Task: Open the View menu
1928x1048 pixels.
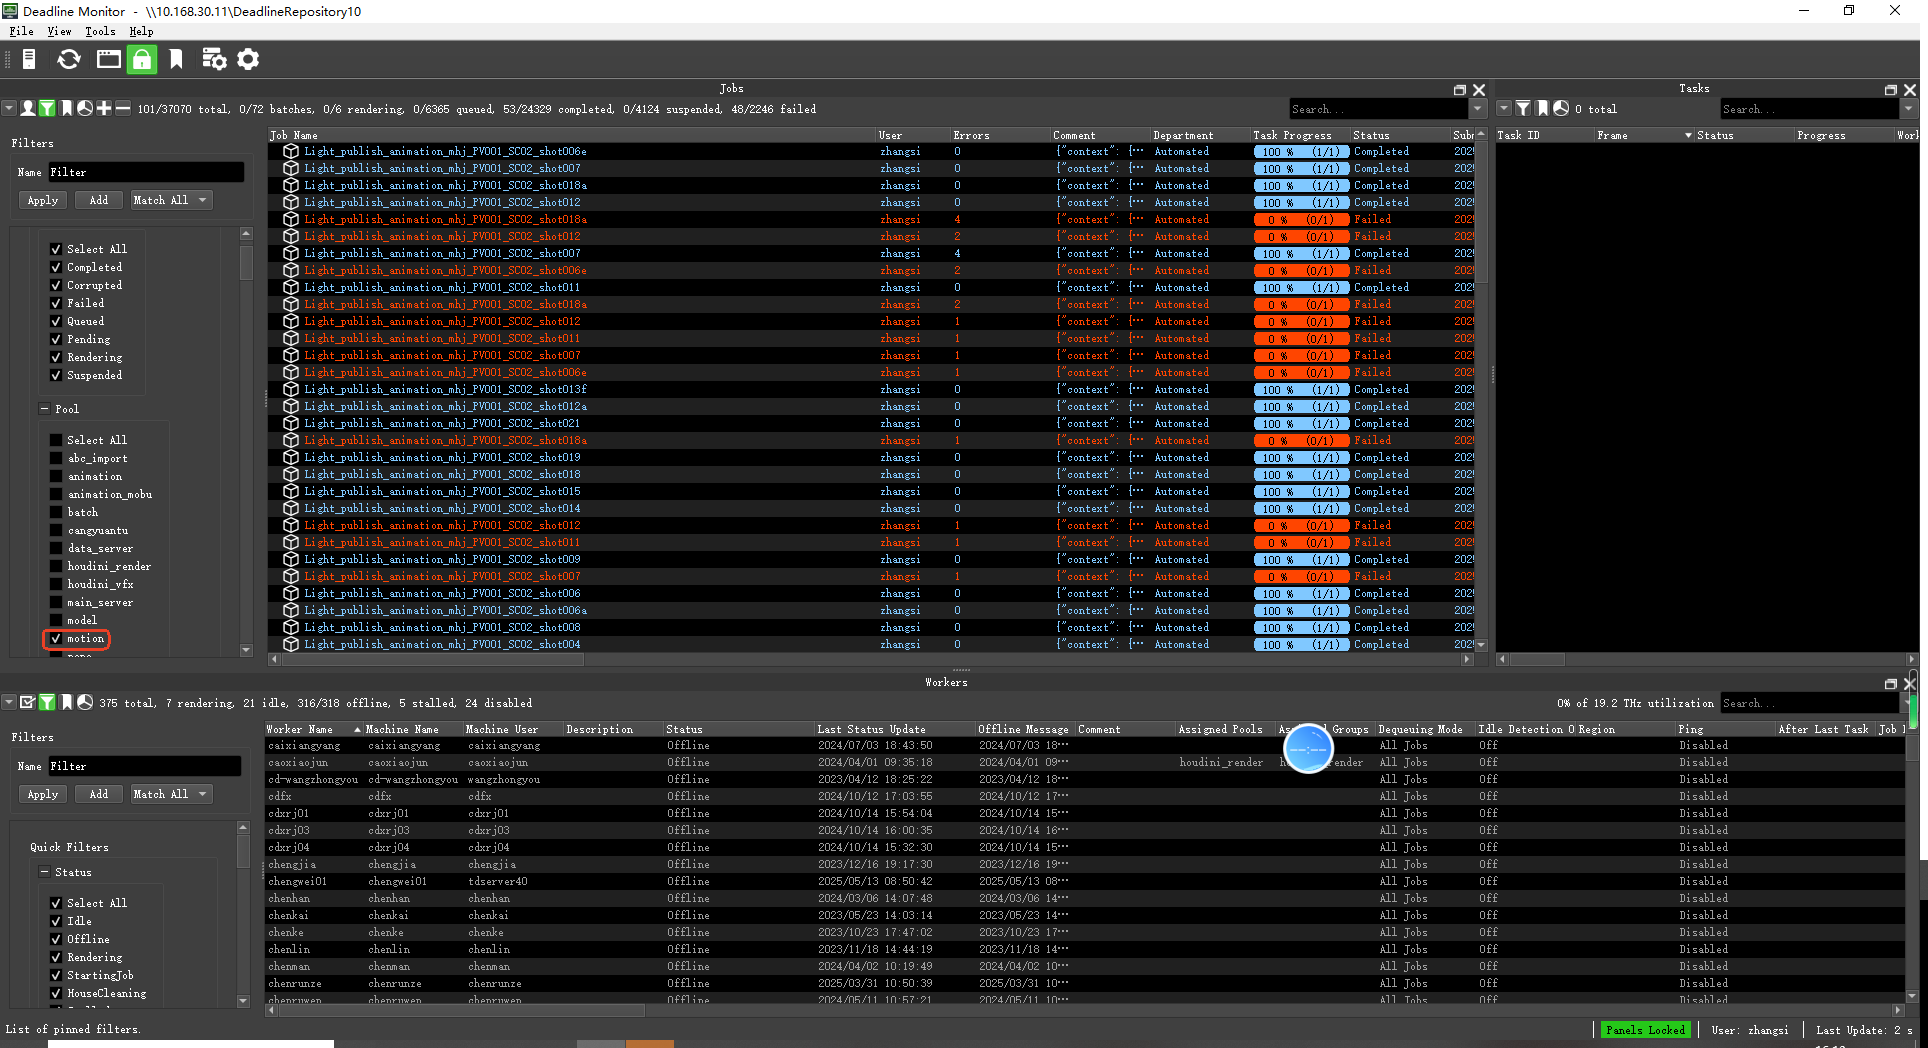Action: pyautogui.click(x=59, y=31)
